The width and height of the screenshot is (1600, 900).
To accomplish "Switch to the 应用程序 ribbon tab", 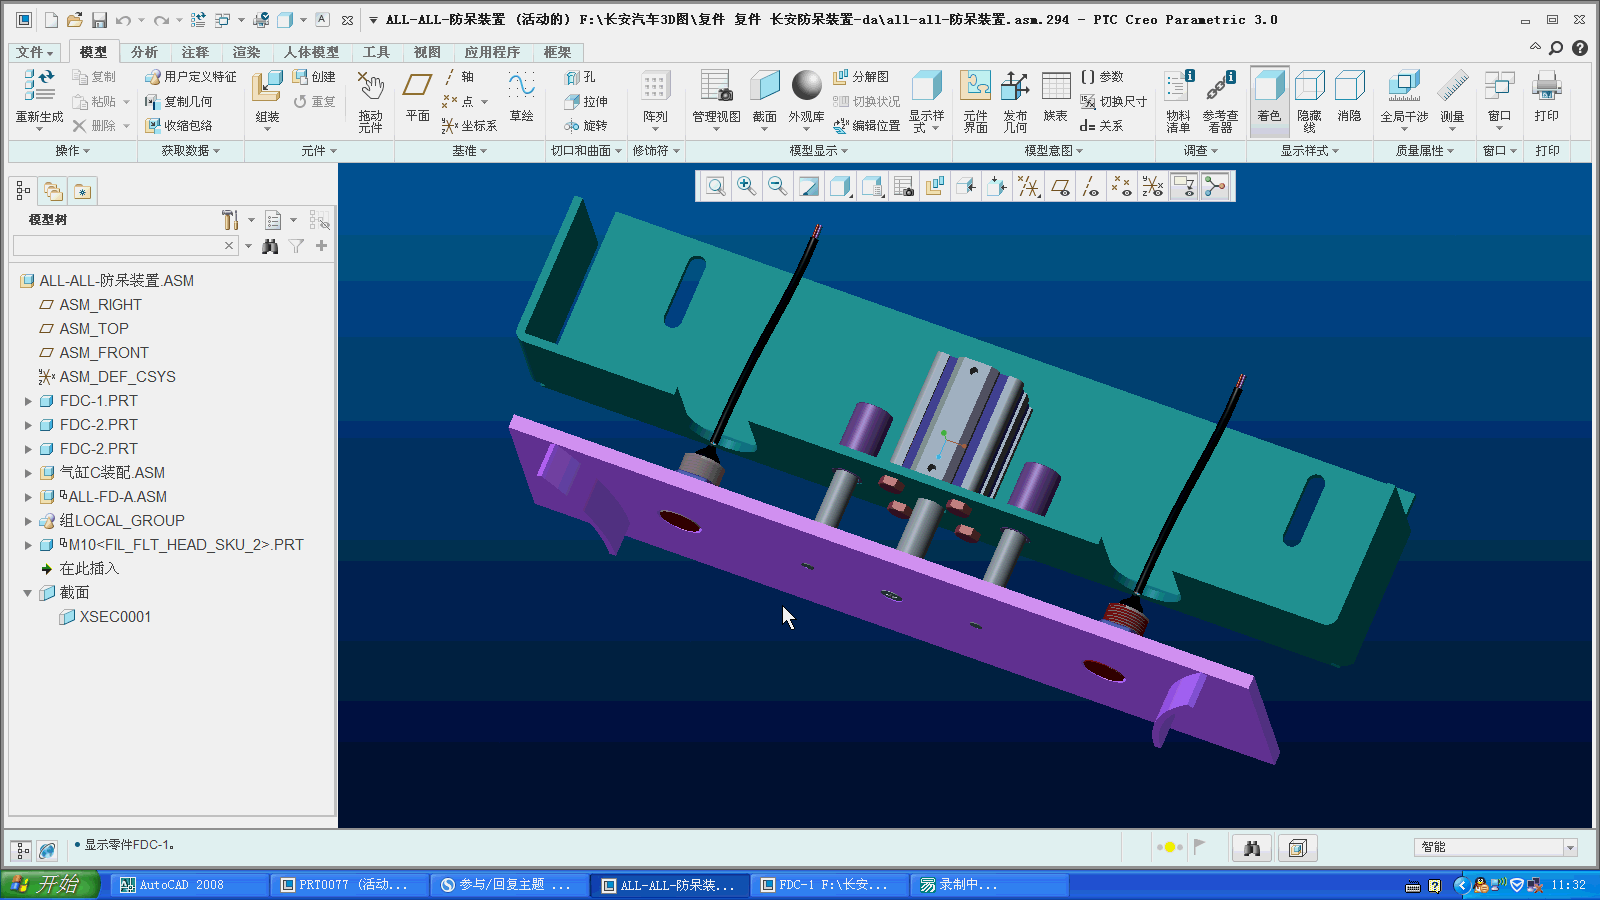I will [x=492, y=52].
